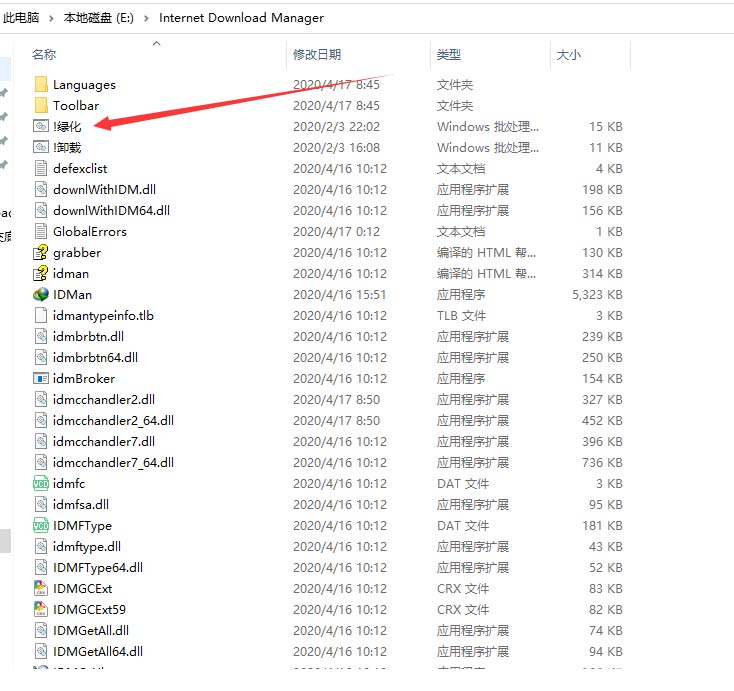Viewport: 734px width, 691px height.
Task: Click the idmbrbtn64.dll file icon
Action: pos(41,357)
